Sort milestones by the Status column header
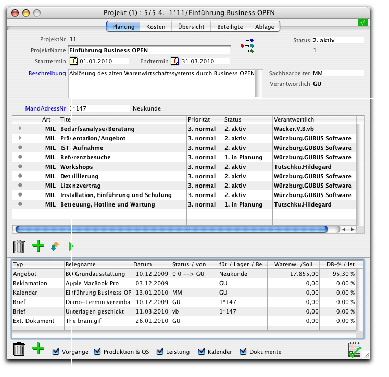 click(248, 119)
